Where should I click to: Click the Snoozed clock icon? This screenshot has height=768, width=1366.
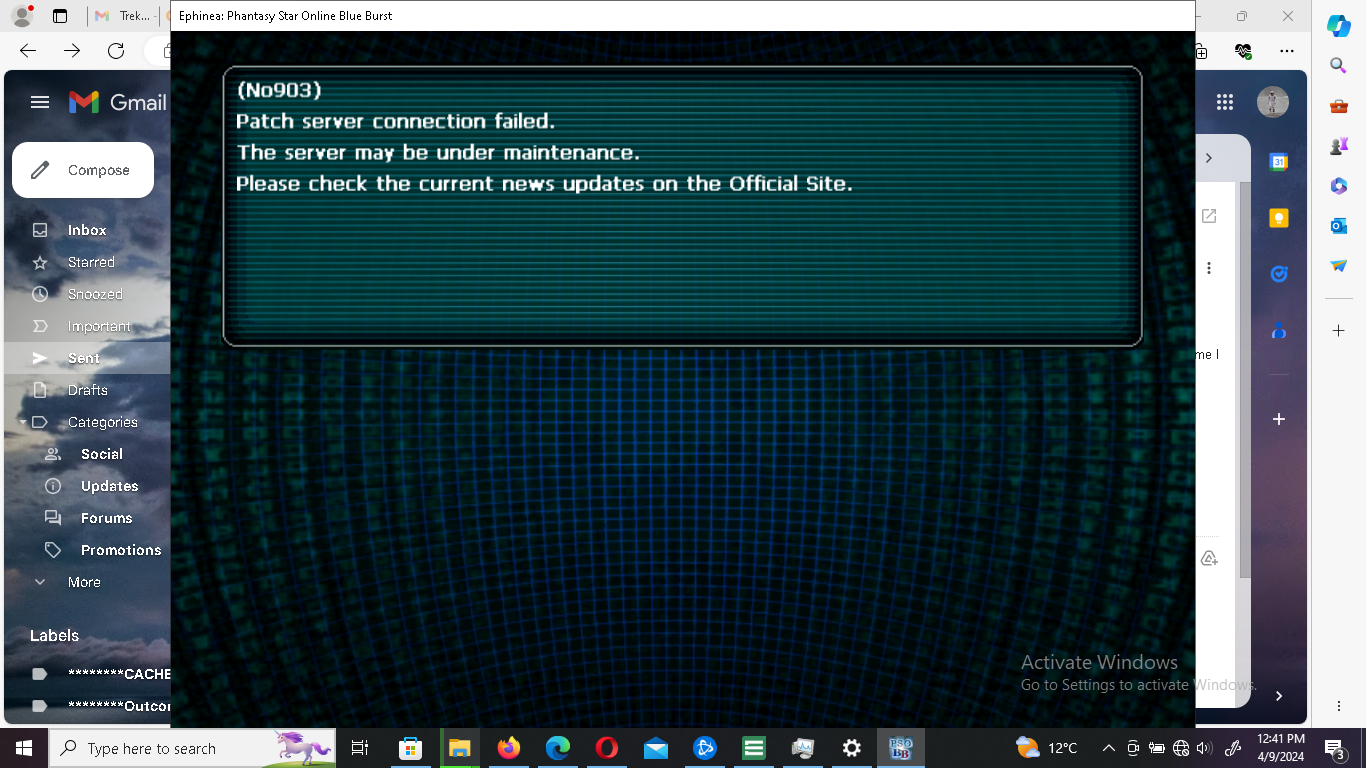point(40,294)
